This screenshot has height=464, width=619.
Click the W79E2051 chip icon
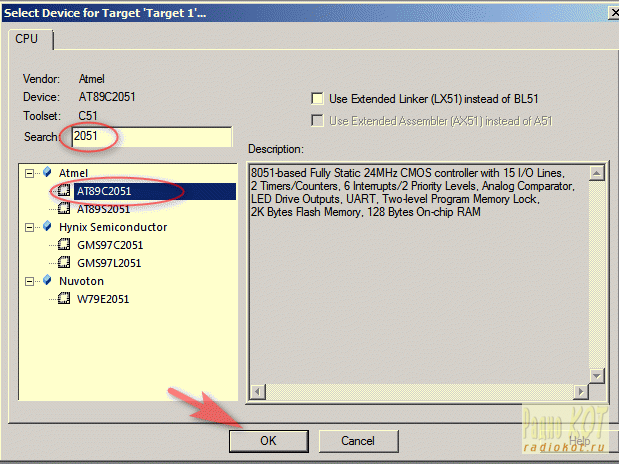click(x=64, y=299)
